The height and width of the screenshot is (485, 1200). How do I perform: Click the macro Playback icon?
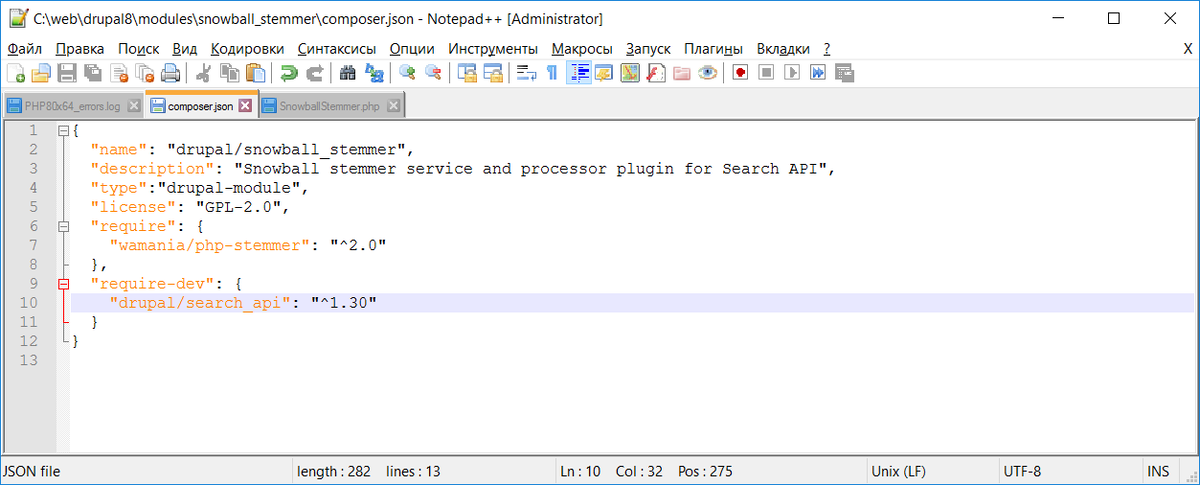pyautogui.click(x=793, y=72)
